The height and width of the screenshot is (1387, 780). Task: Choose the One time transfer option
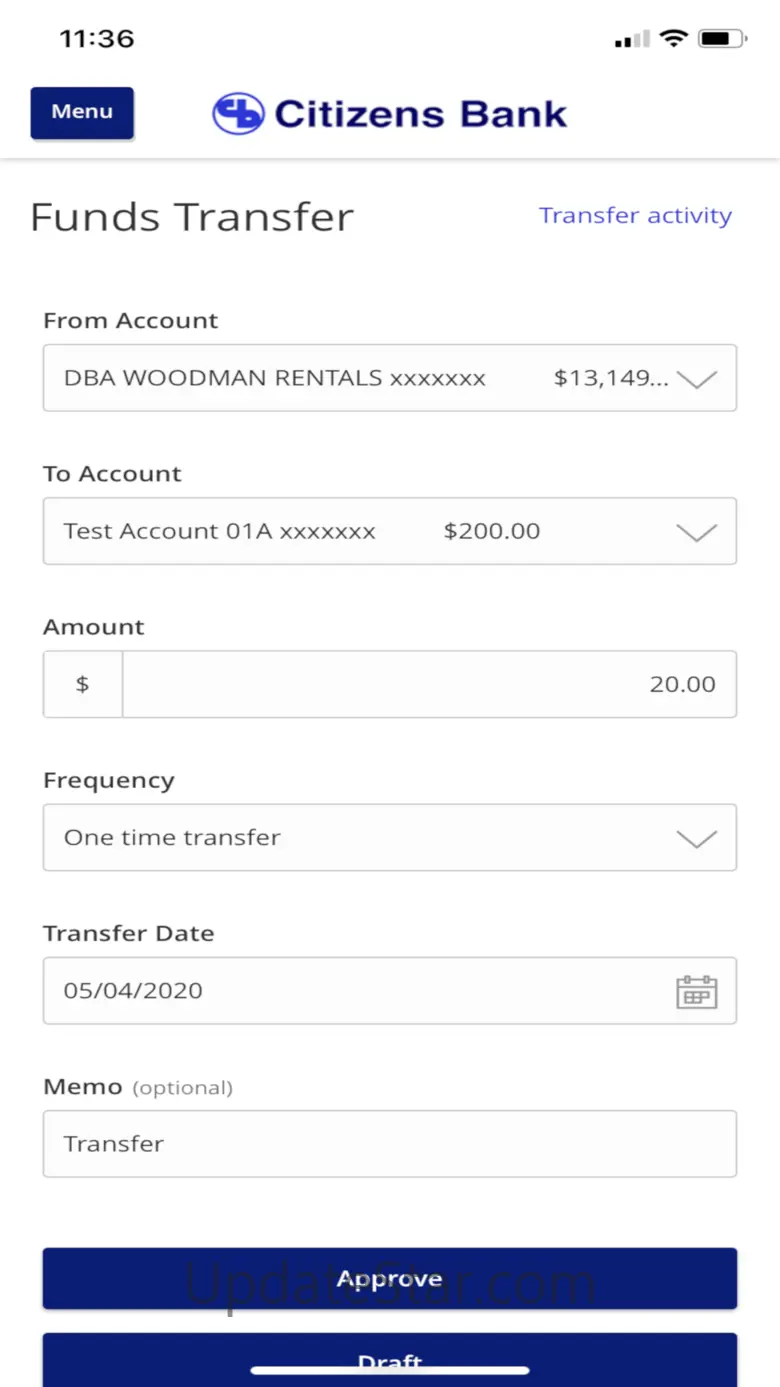(x=173, y=838)
